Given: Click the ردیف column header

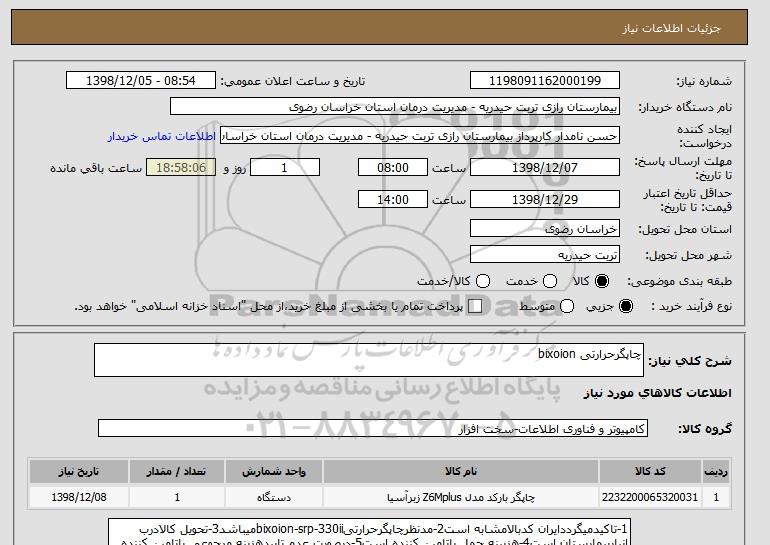Looking at the screenshot, I should [x=716, y=471].
